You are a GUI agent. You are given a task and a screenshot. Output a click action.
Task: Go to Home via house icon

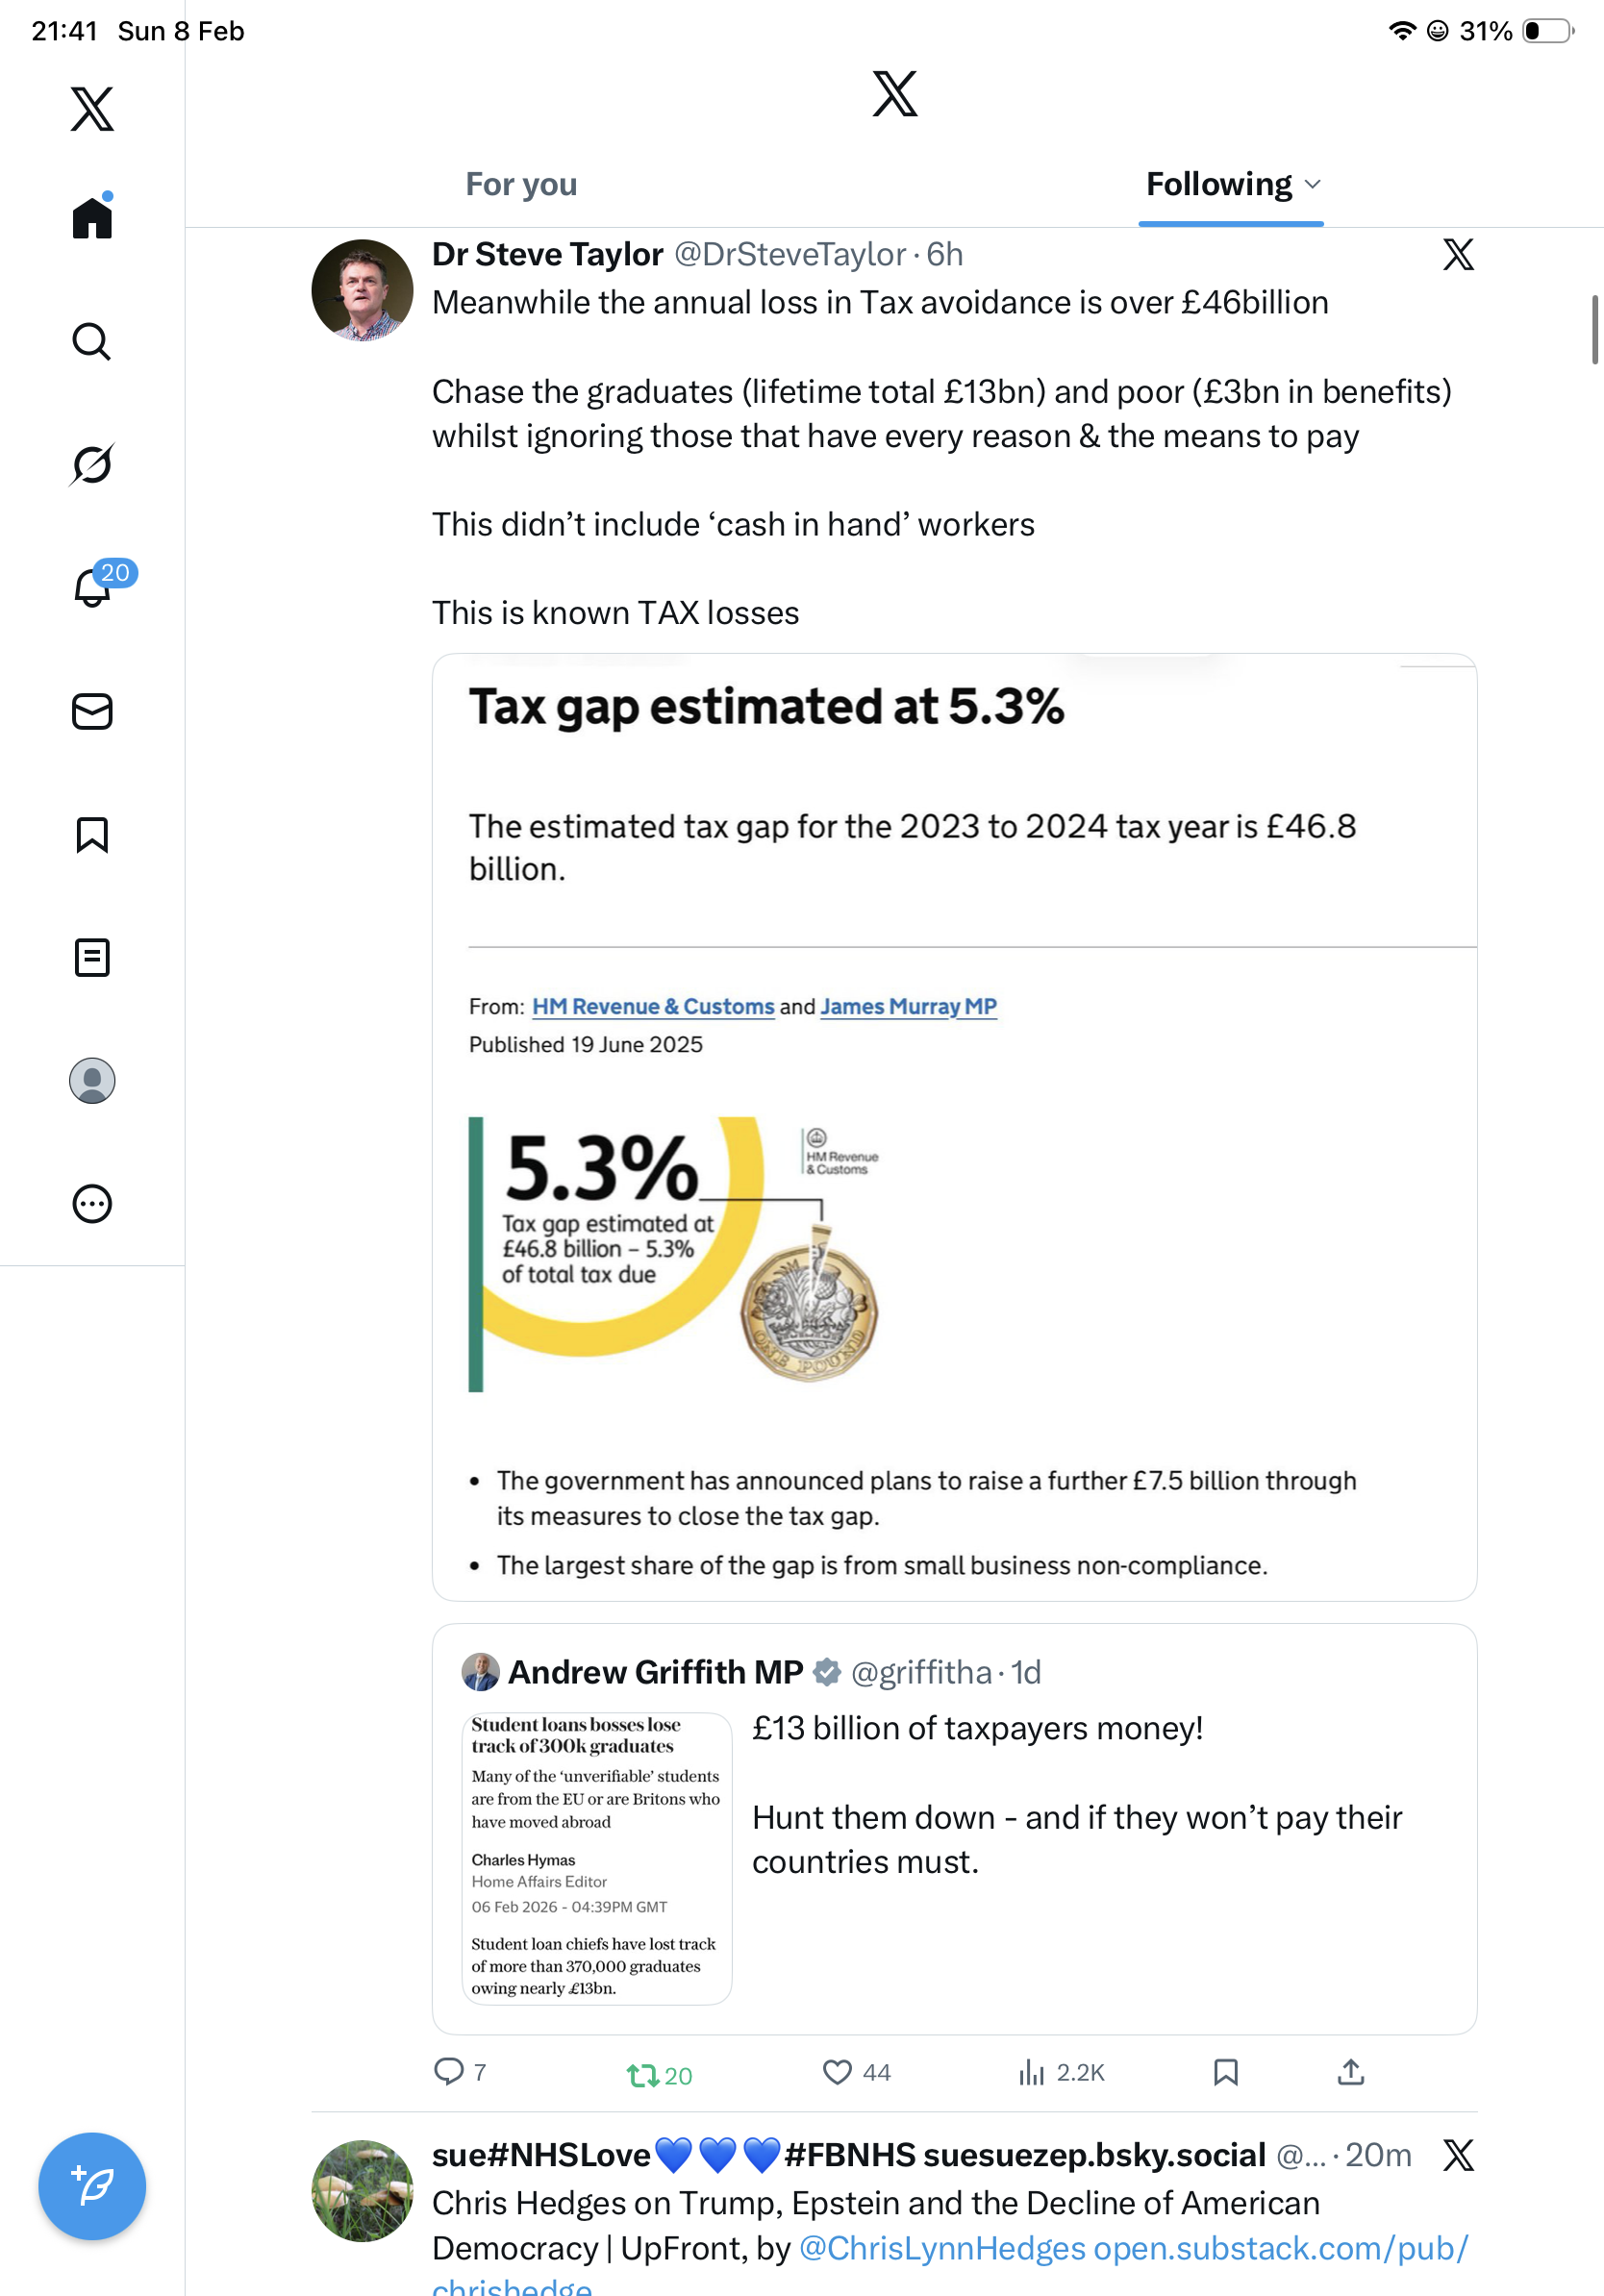(92, 218)
